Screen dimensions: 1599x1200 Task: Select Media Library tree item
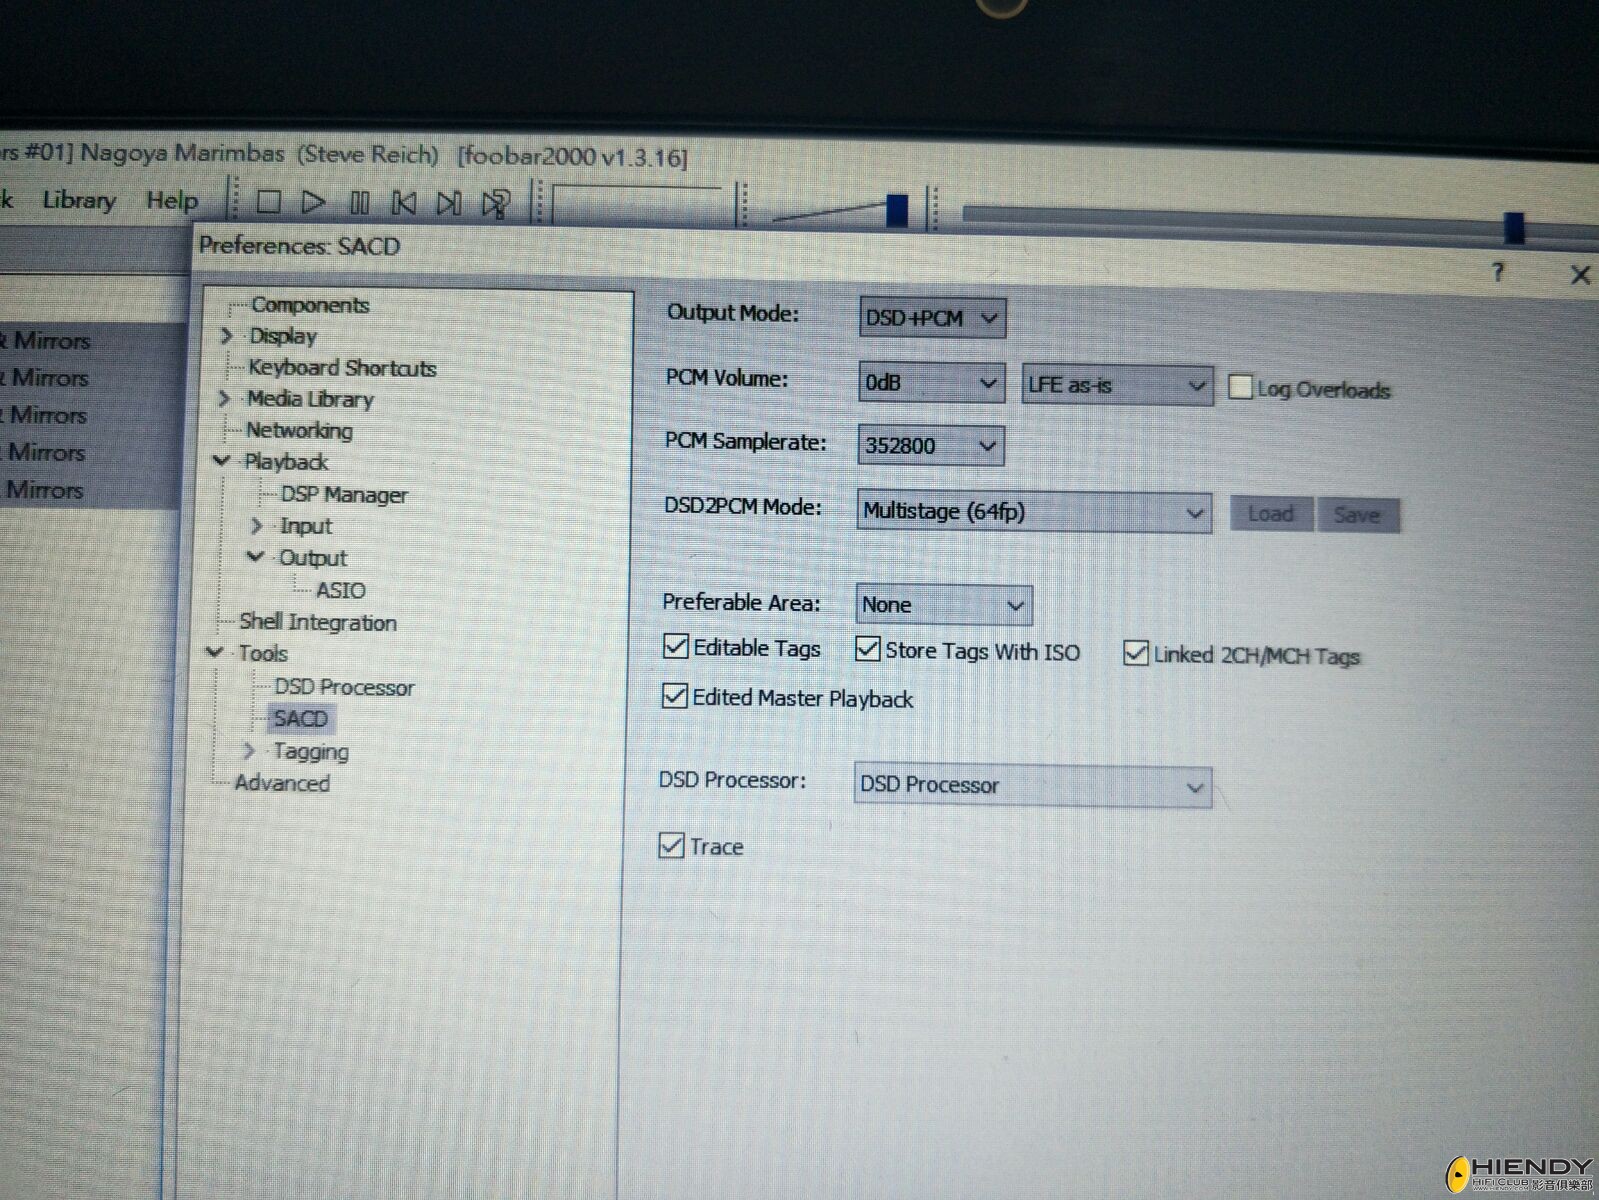[310, 399]
